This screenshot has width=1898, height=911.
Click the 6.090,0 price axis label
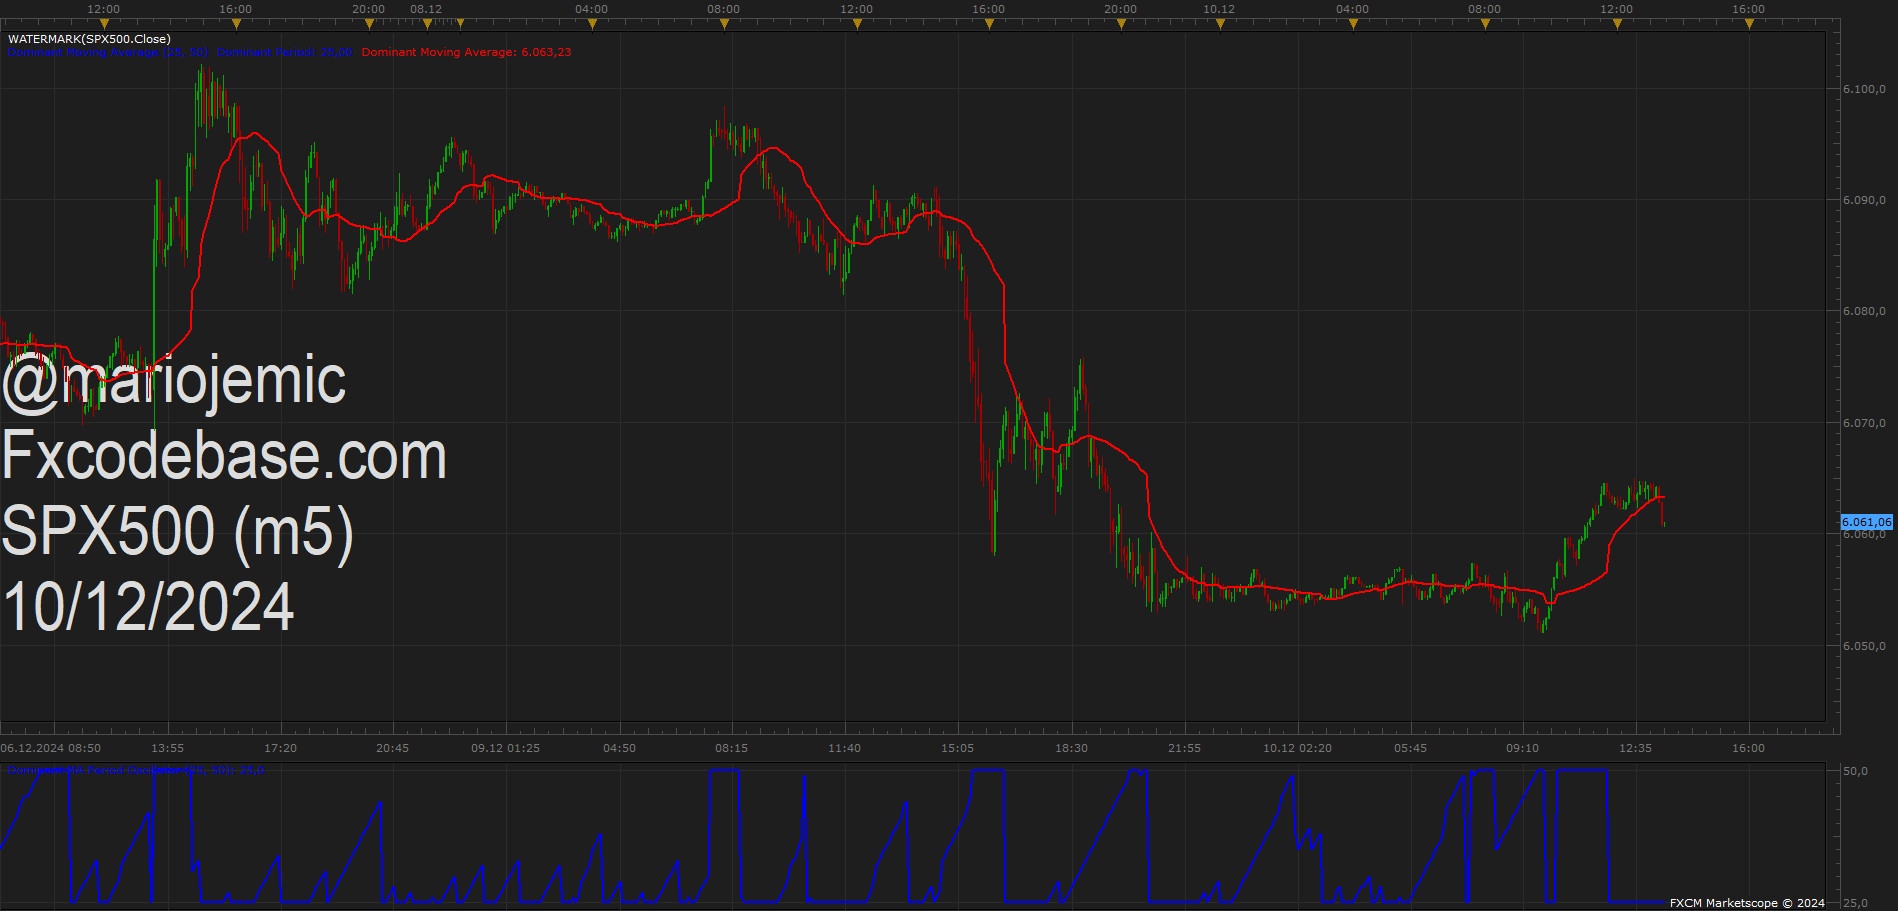[x=1864, y=200]
